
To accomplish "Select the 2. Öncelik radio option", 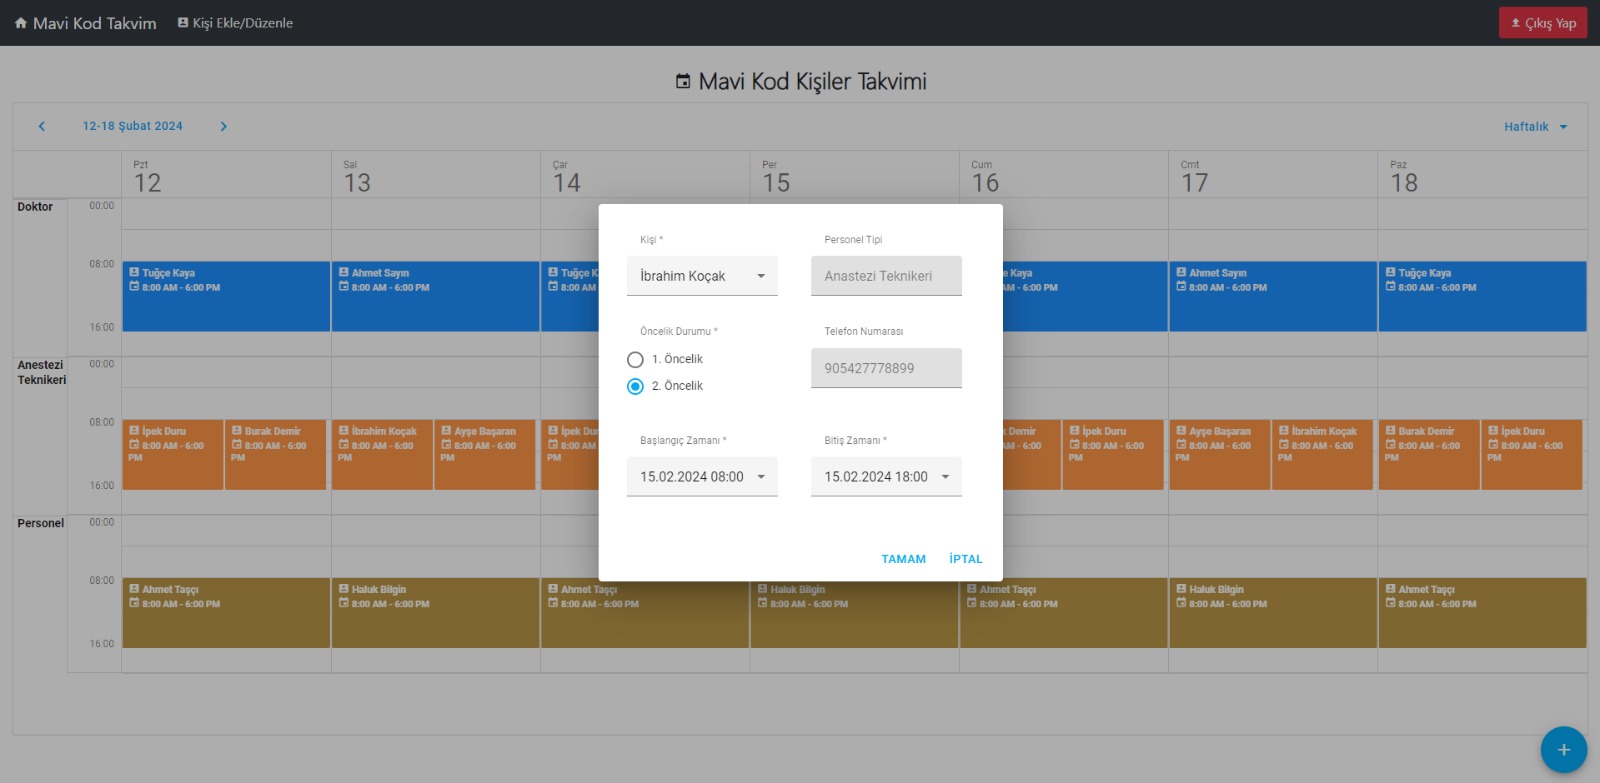I will pos(635,387).
